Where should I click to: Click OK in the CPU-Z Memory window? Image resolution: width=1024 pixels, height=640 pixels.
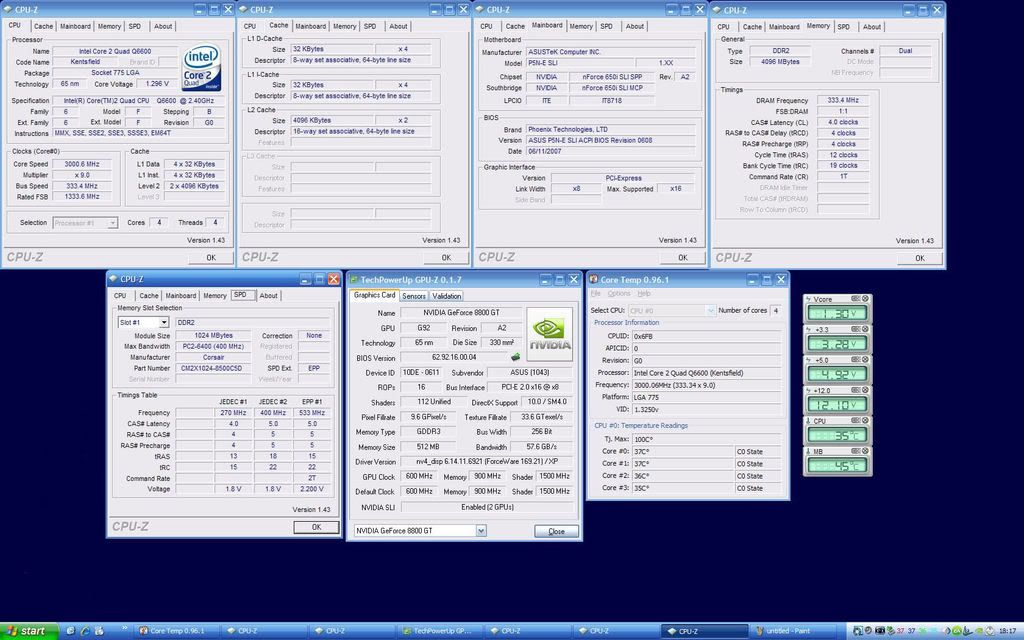920,258
